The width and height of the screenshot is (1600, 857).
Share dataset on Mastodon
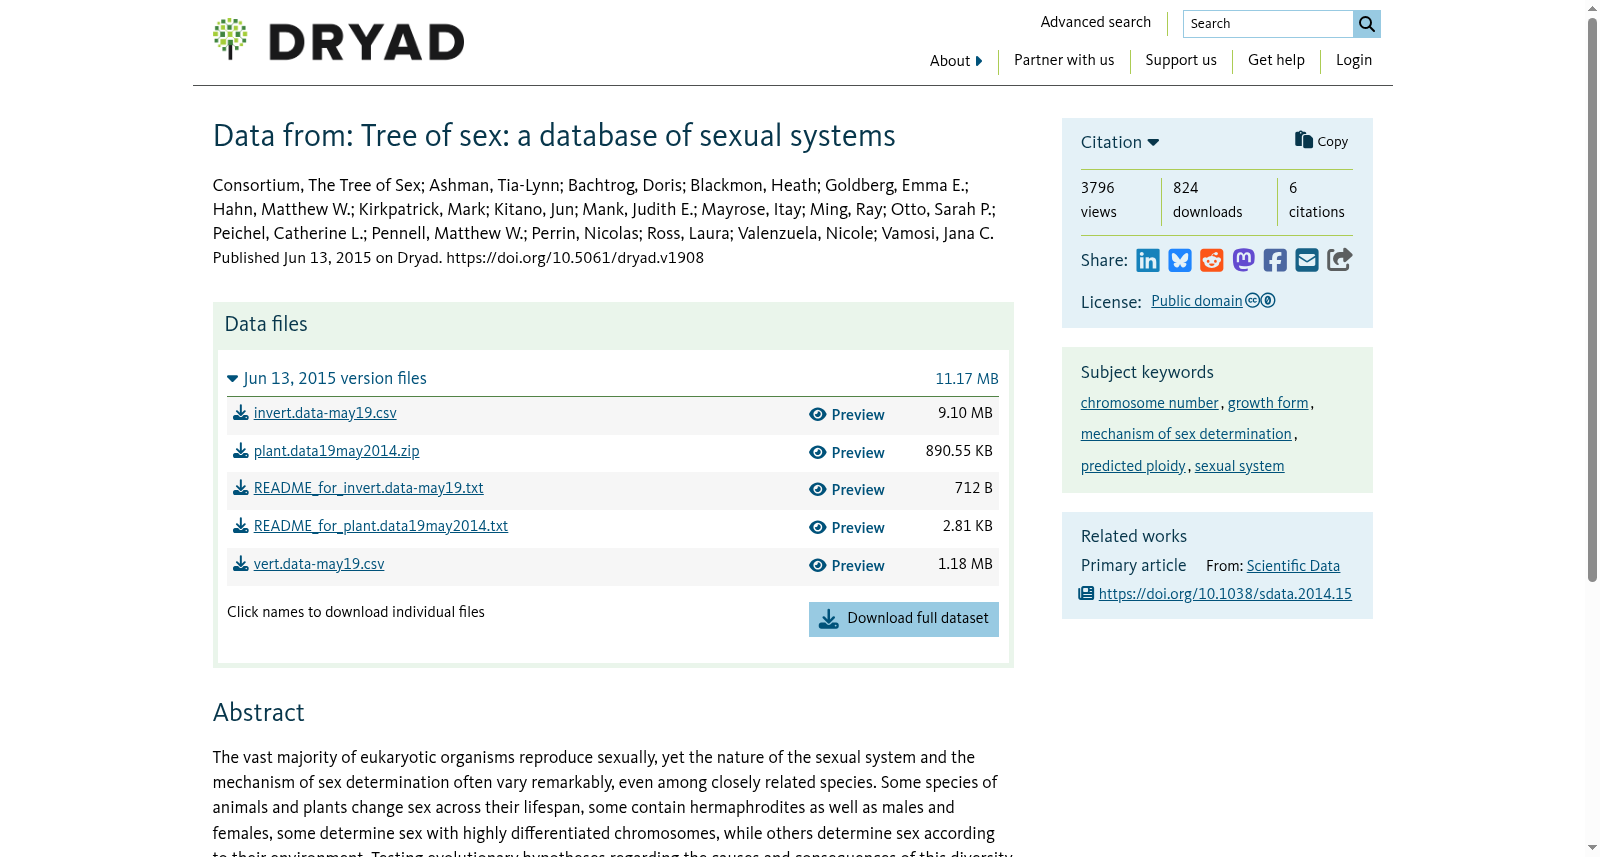tap(1244, 260)
